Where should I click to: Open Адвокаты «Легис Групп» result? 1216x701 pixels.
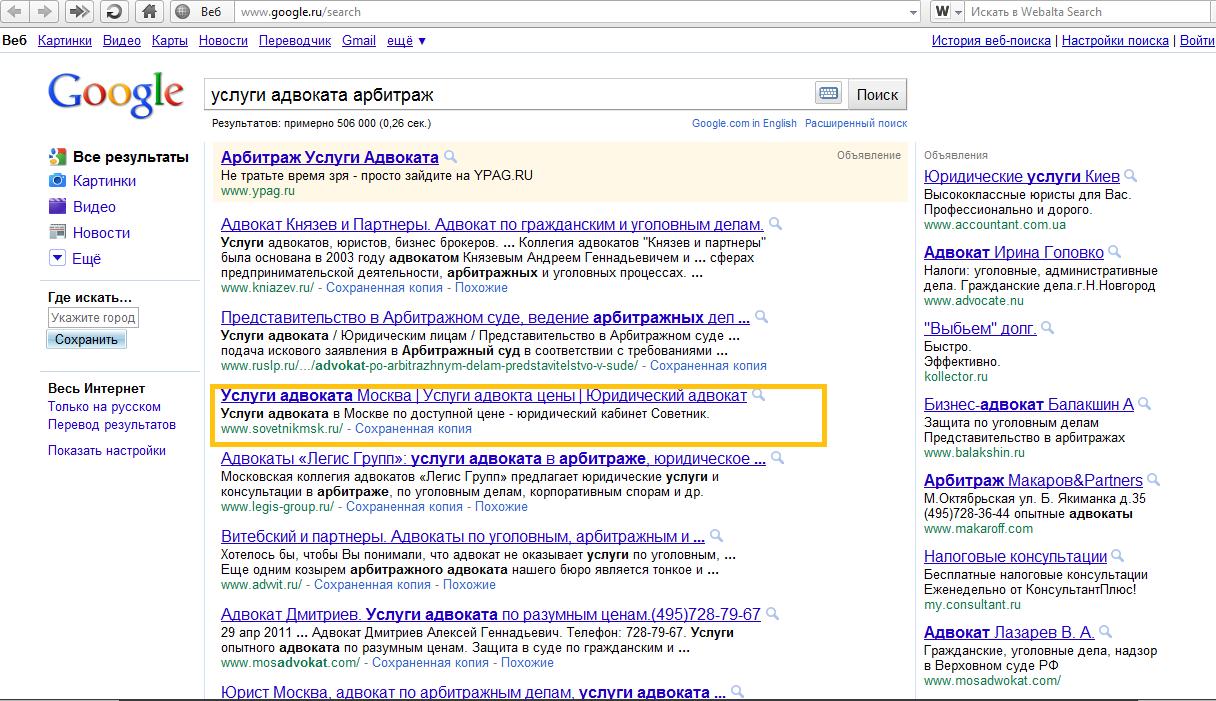pyautogui.click(x=493, y=459)
